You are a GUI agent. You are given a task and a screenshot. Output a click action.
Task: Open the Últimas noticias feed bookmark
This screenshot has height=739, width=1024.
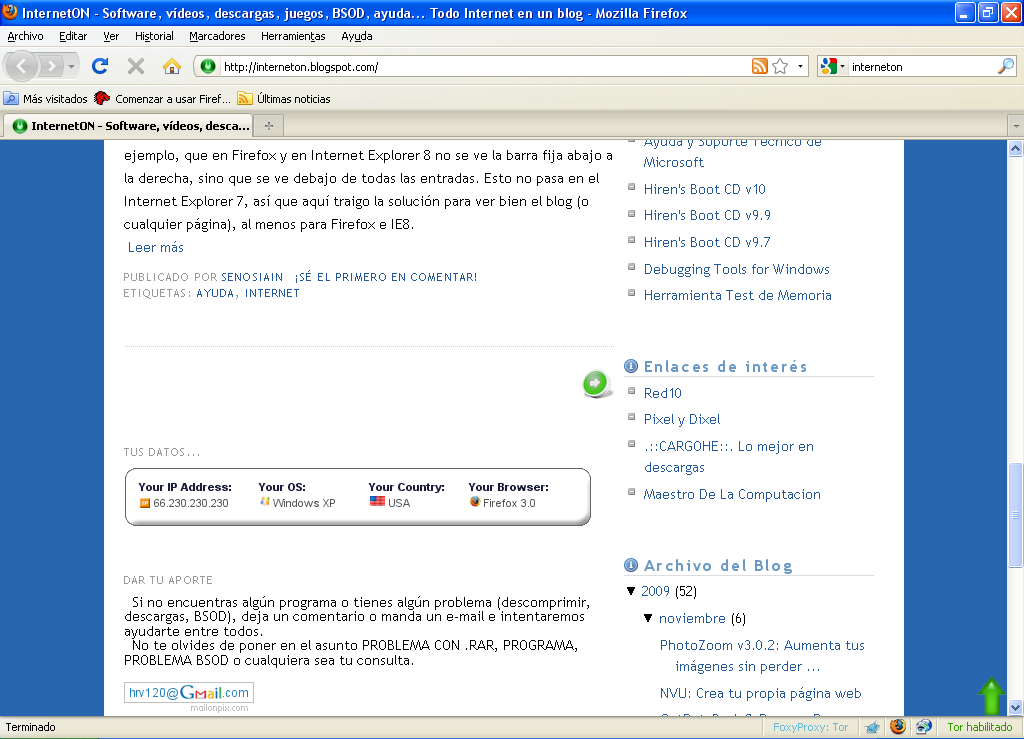point(284,99)
